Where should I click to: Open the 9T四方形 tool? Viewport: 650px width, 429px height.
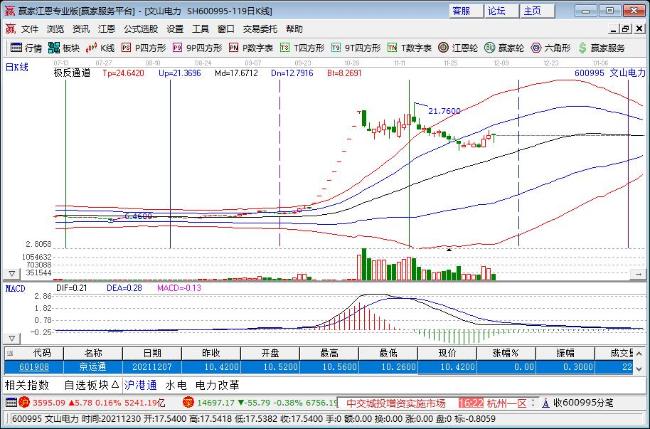pyautogui.click(x=356, y=48)
